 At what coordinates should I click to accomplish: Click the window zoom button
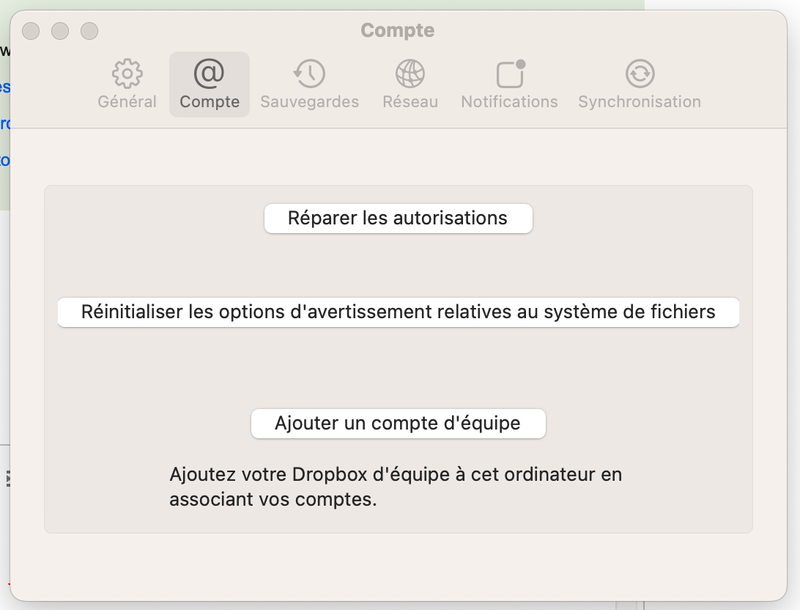pyautogui.click(x=89, y=31)
